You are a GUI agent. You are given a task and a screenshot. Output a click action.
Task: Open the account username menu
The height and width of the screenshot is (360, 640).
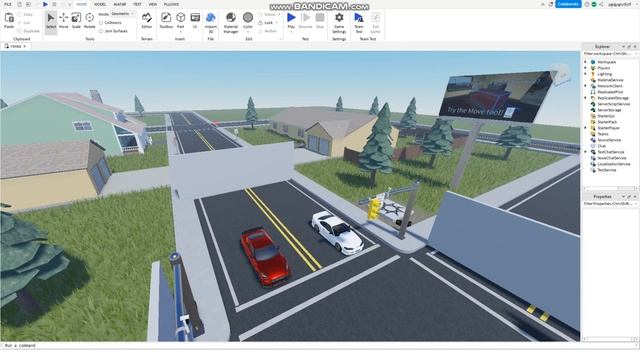pos(620,4)
